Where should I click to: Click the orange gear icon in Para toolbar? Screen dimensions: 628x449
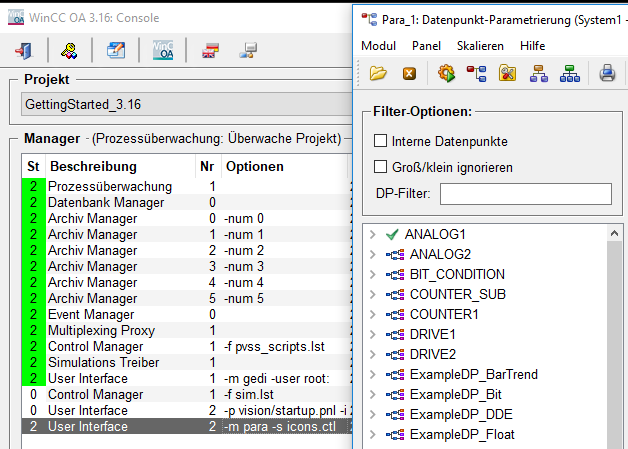click(x=446, y=72)
